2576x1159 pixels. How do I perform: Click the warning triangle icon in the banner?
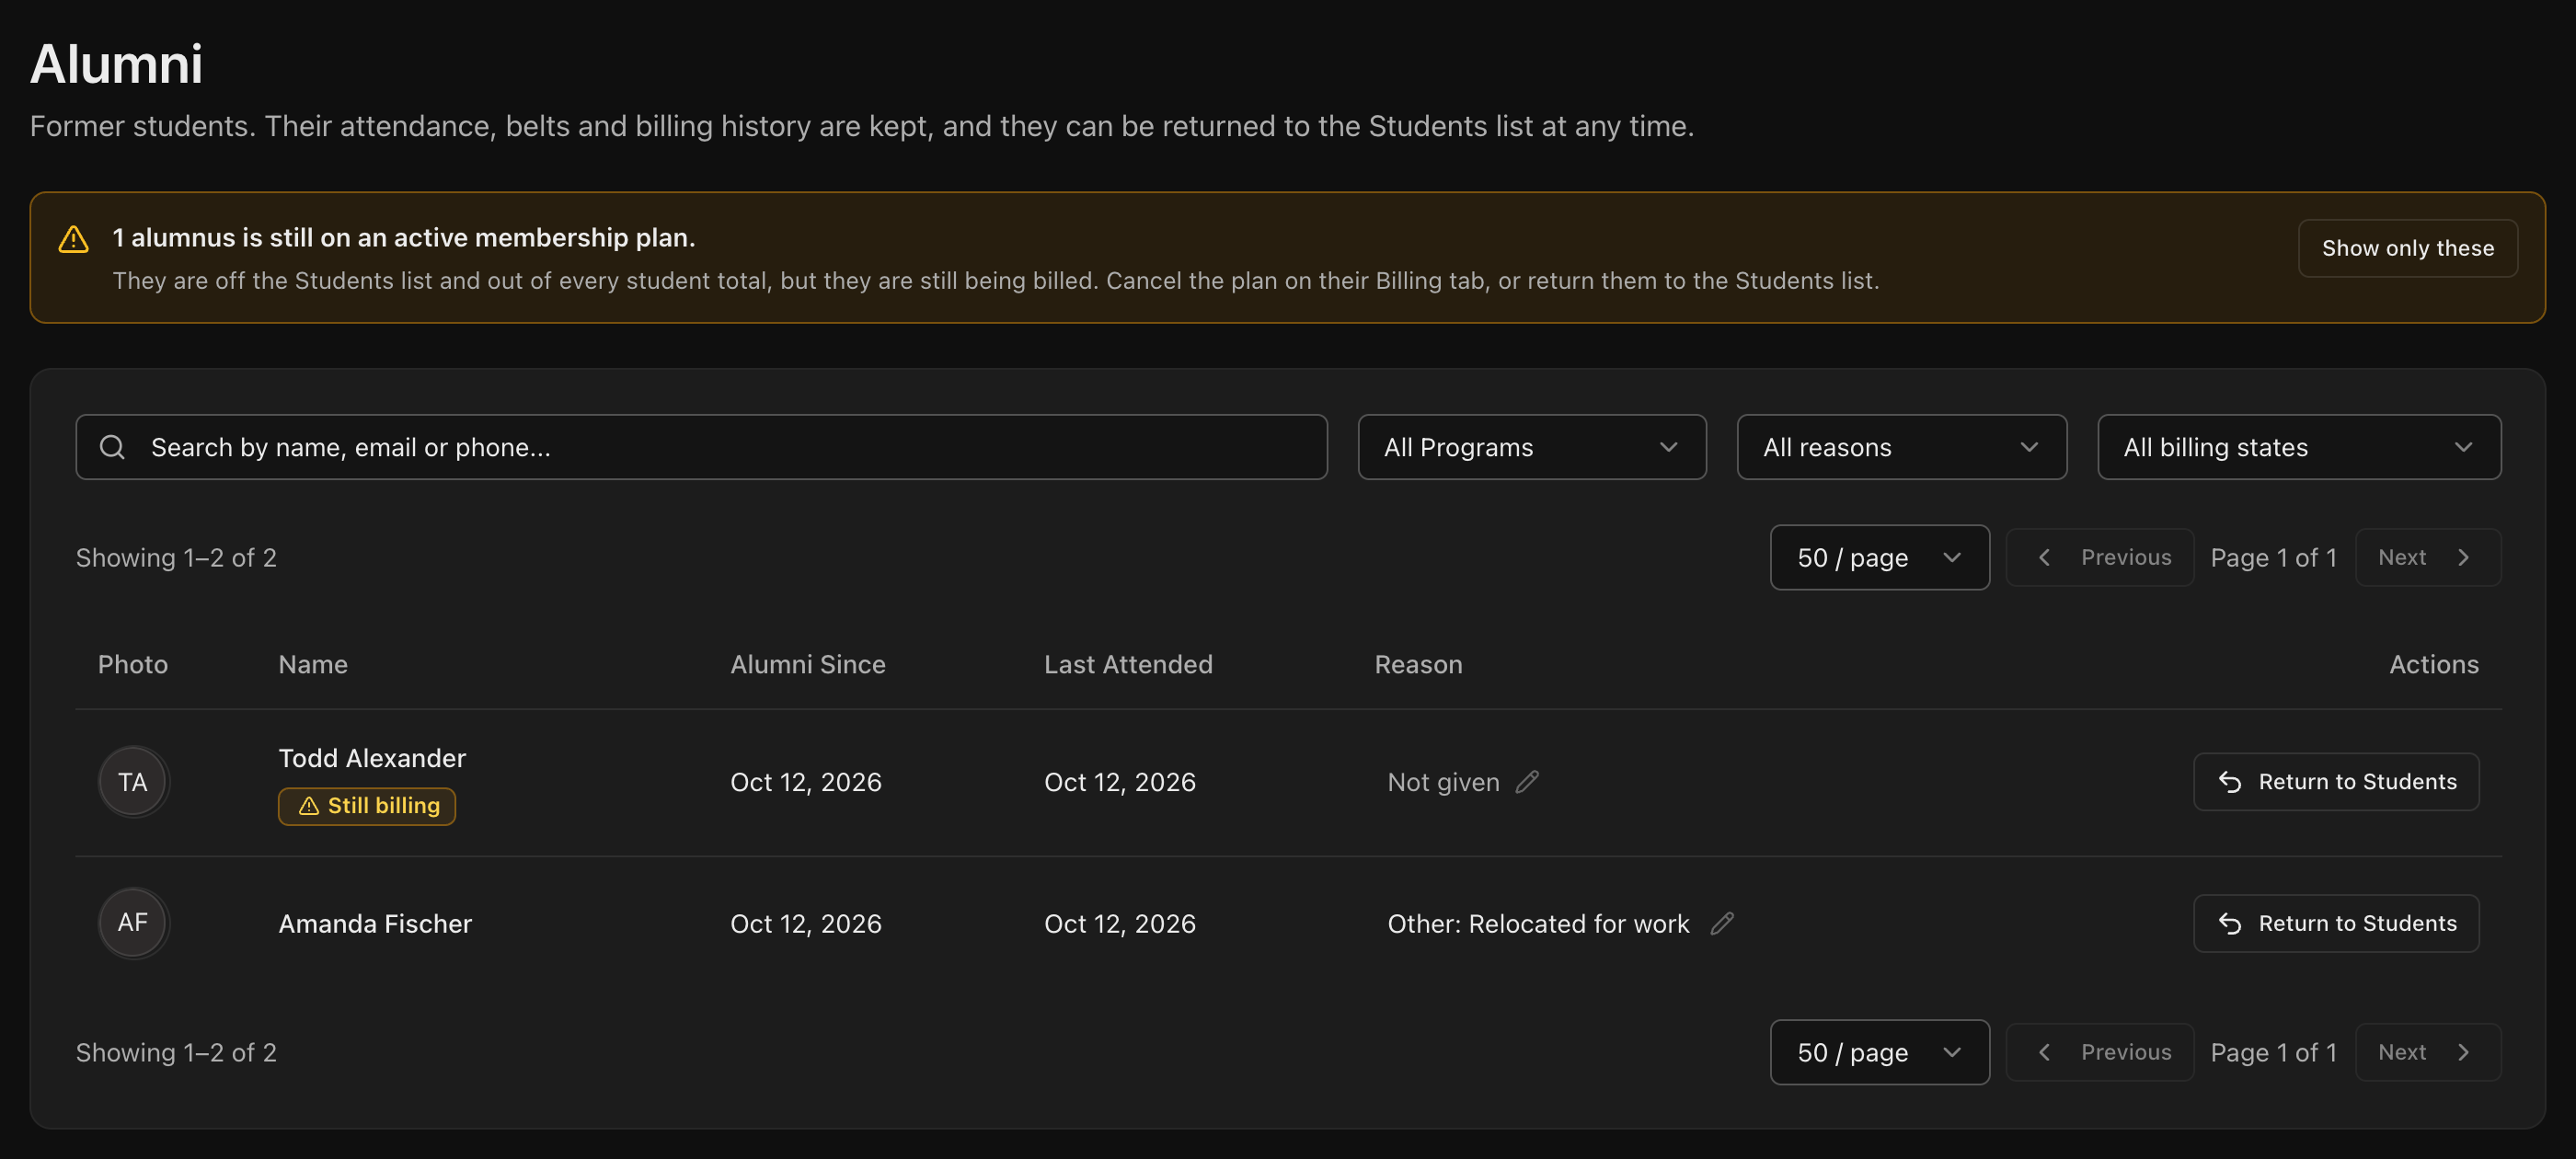coord(73,239)
